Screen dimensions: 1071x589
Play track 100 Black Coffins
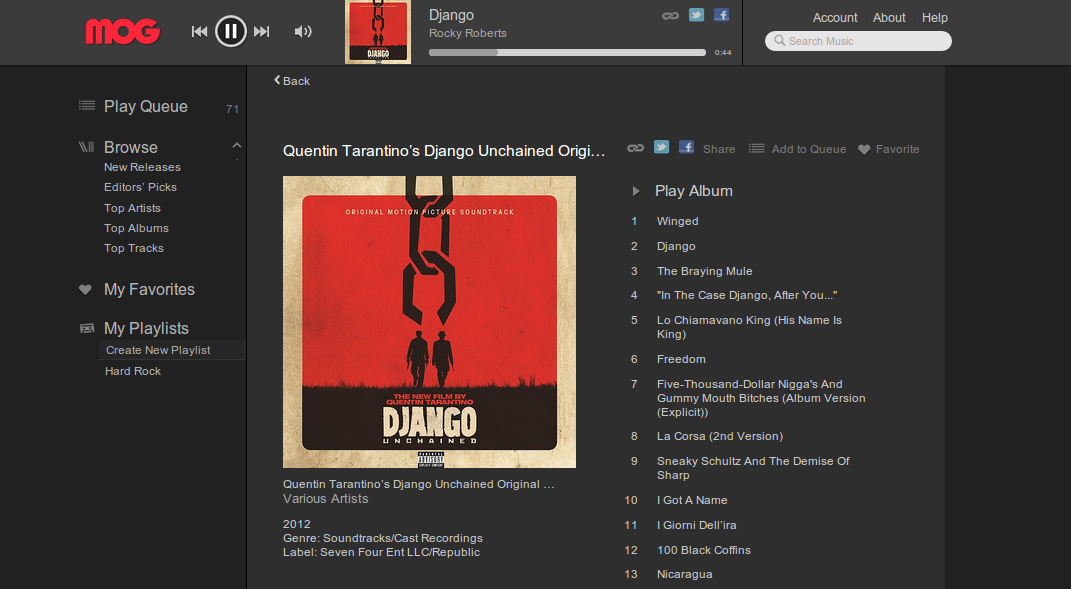704,550
